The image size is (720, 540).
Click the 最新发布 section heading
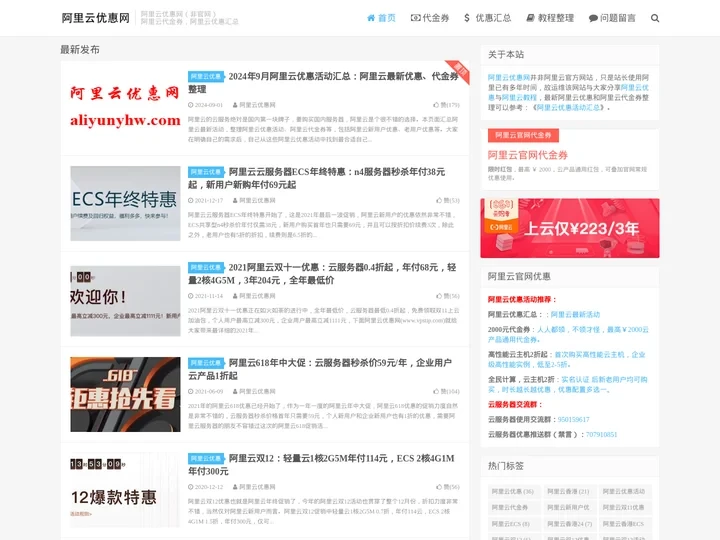[x=80, y=50]
